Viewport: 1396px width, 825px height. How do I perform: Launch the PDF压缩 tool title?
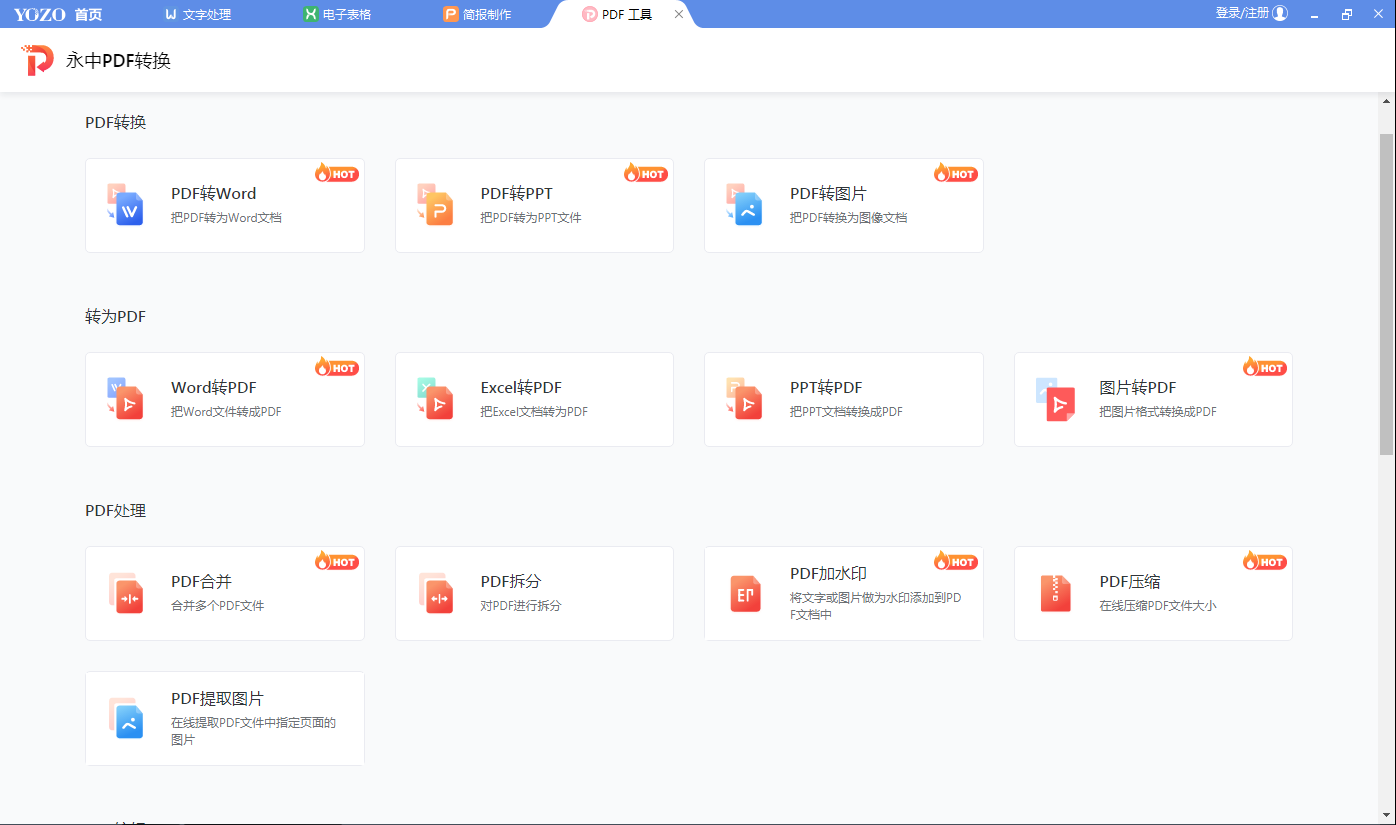click(x=1130, y=582)
